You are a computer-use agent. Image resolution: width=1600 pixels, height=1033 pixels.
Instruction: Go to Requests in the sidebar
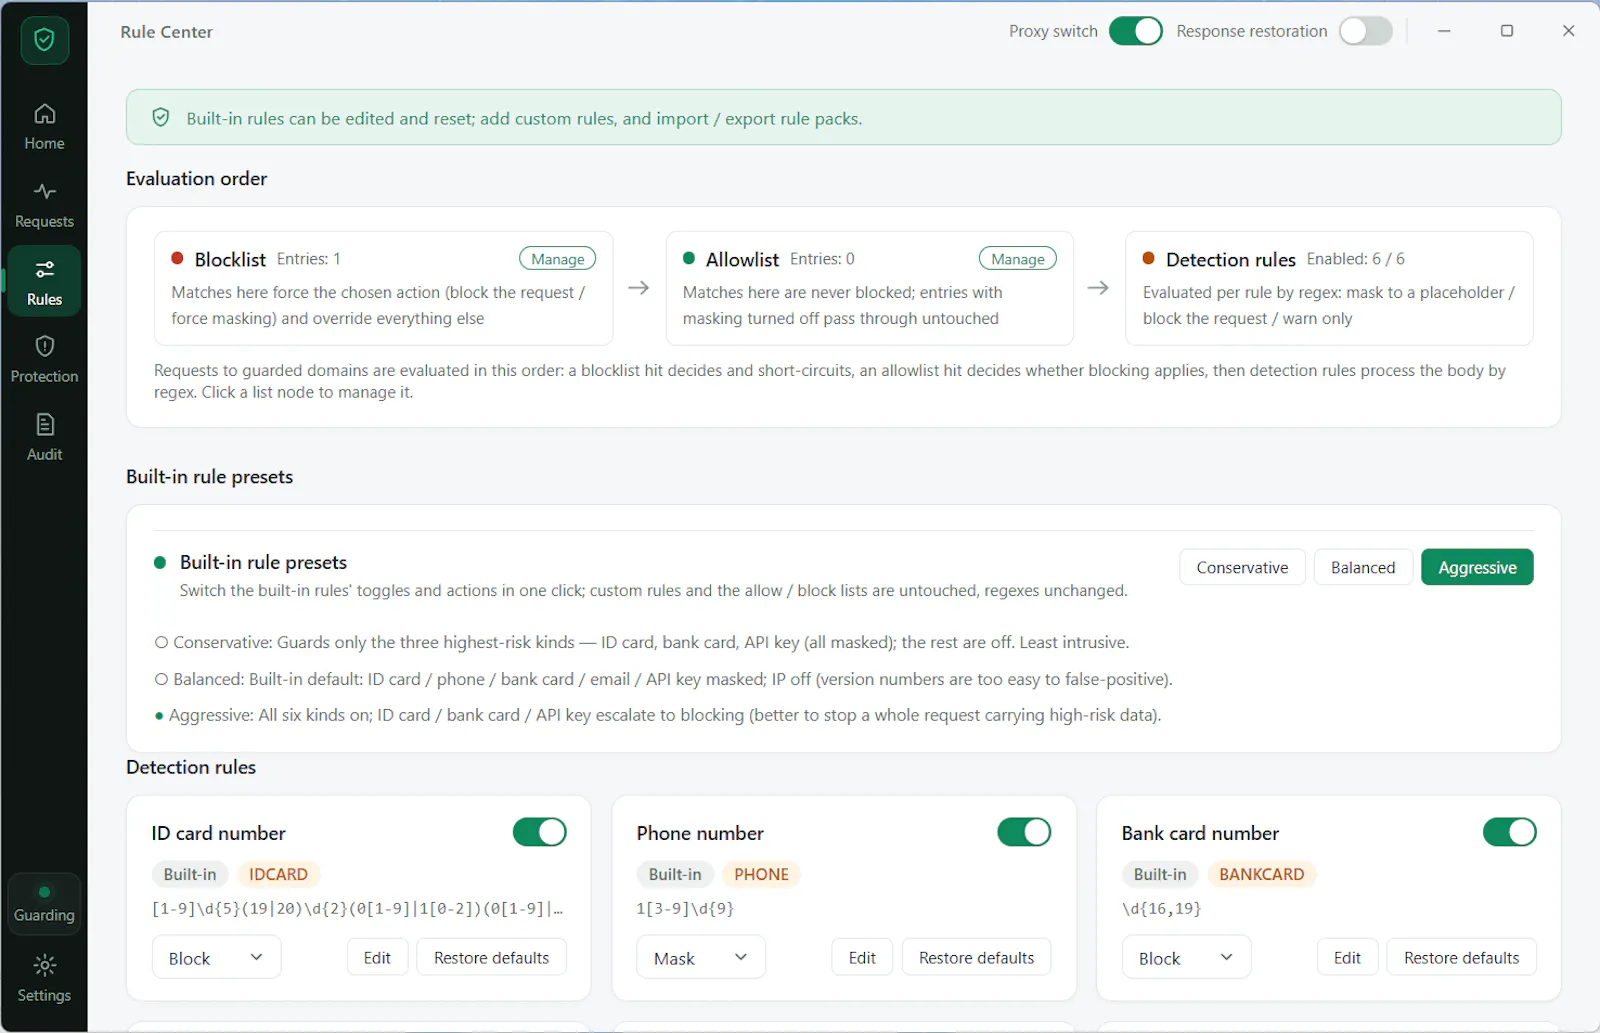pyautogui.click(x=44, y=205)
